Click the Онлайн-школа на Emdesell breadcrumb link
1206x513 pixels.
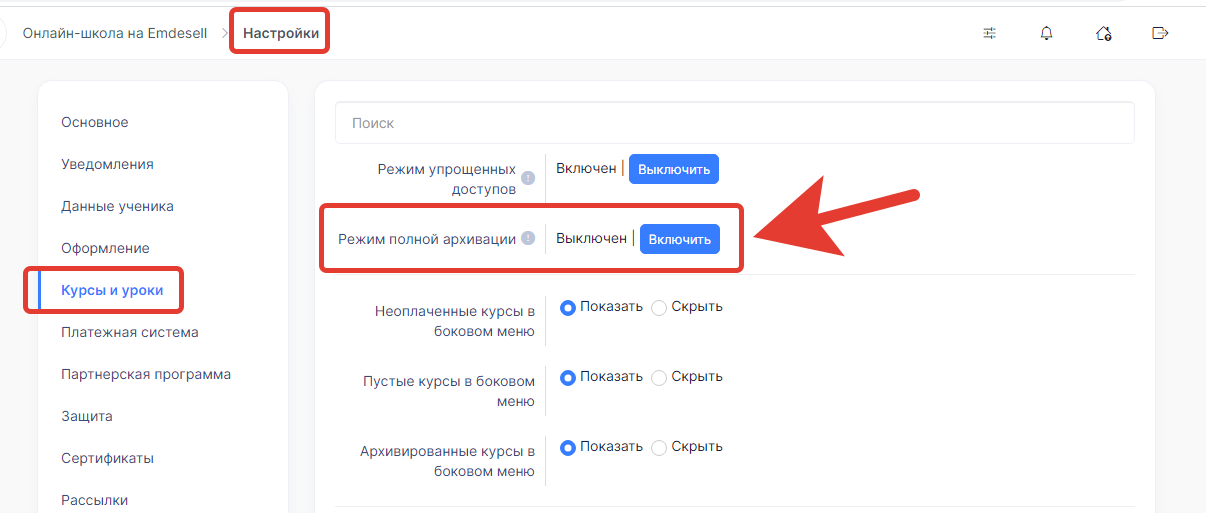115,33
